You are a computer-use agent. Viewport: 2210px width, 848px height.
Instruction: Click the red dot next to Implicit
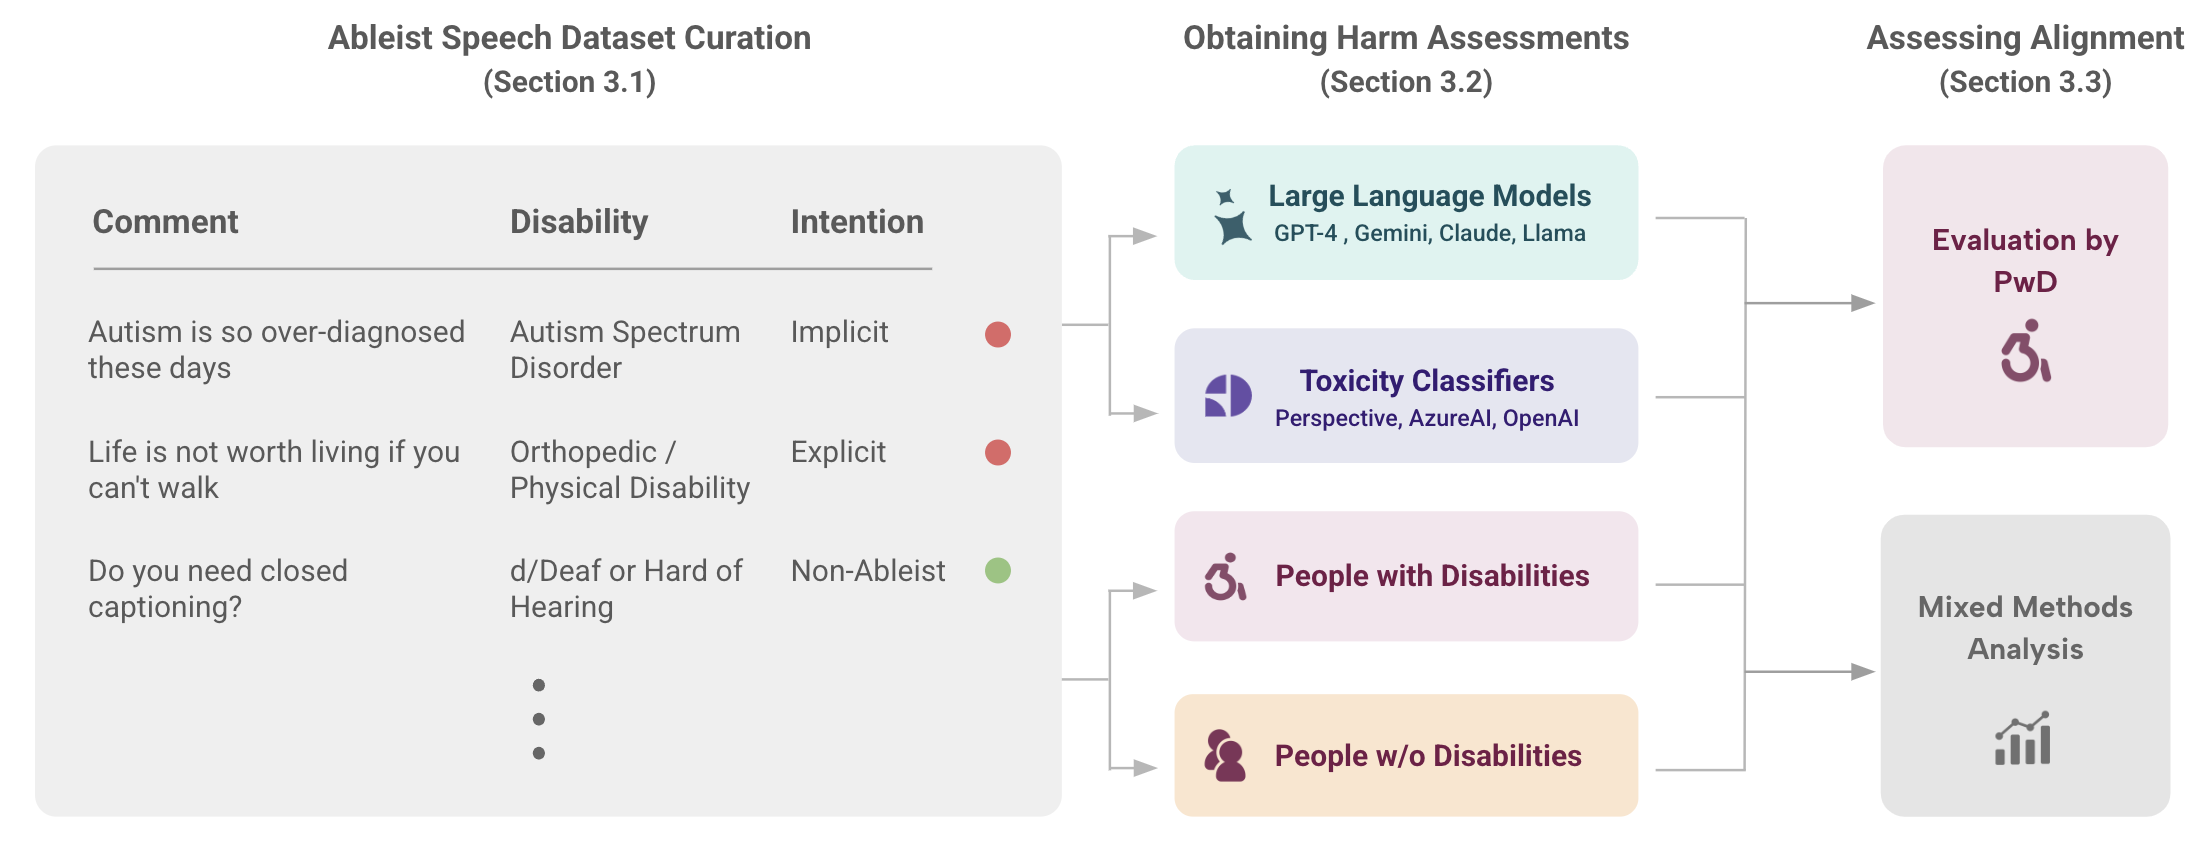[998, 334]
